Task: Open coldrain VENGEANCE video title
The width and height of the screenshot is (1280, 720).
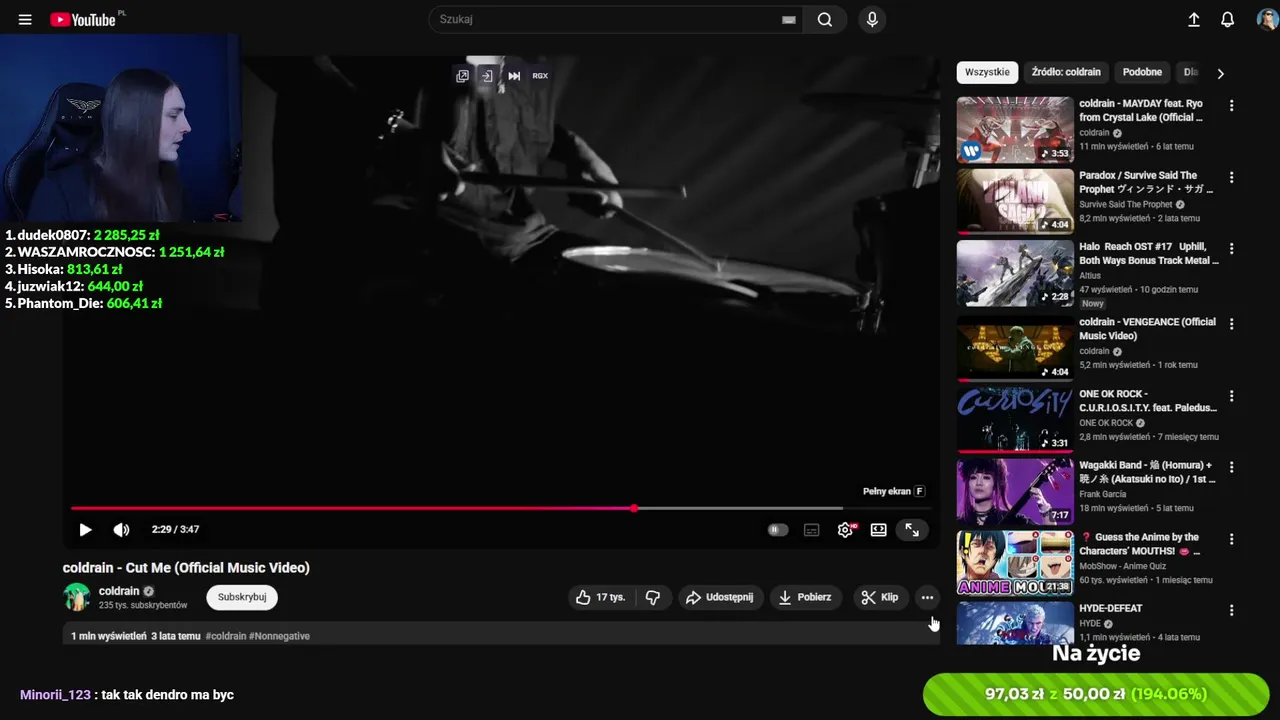Action: 1147,329
